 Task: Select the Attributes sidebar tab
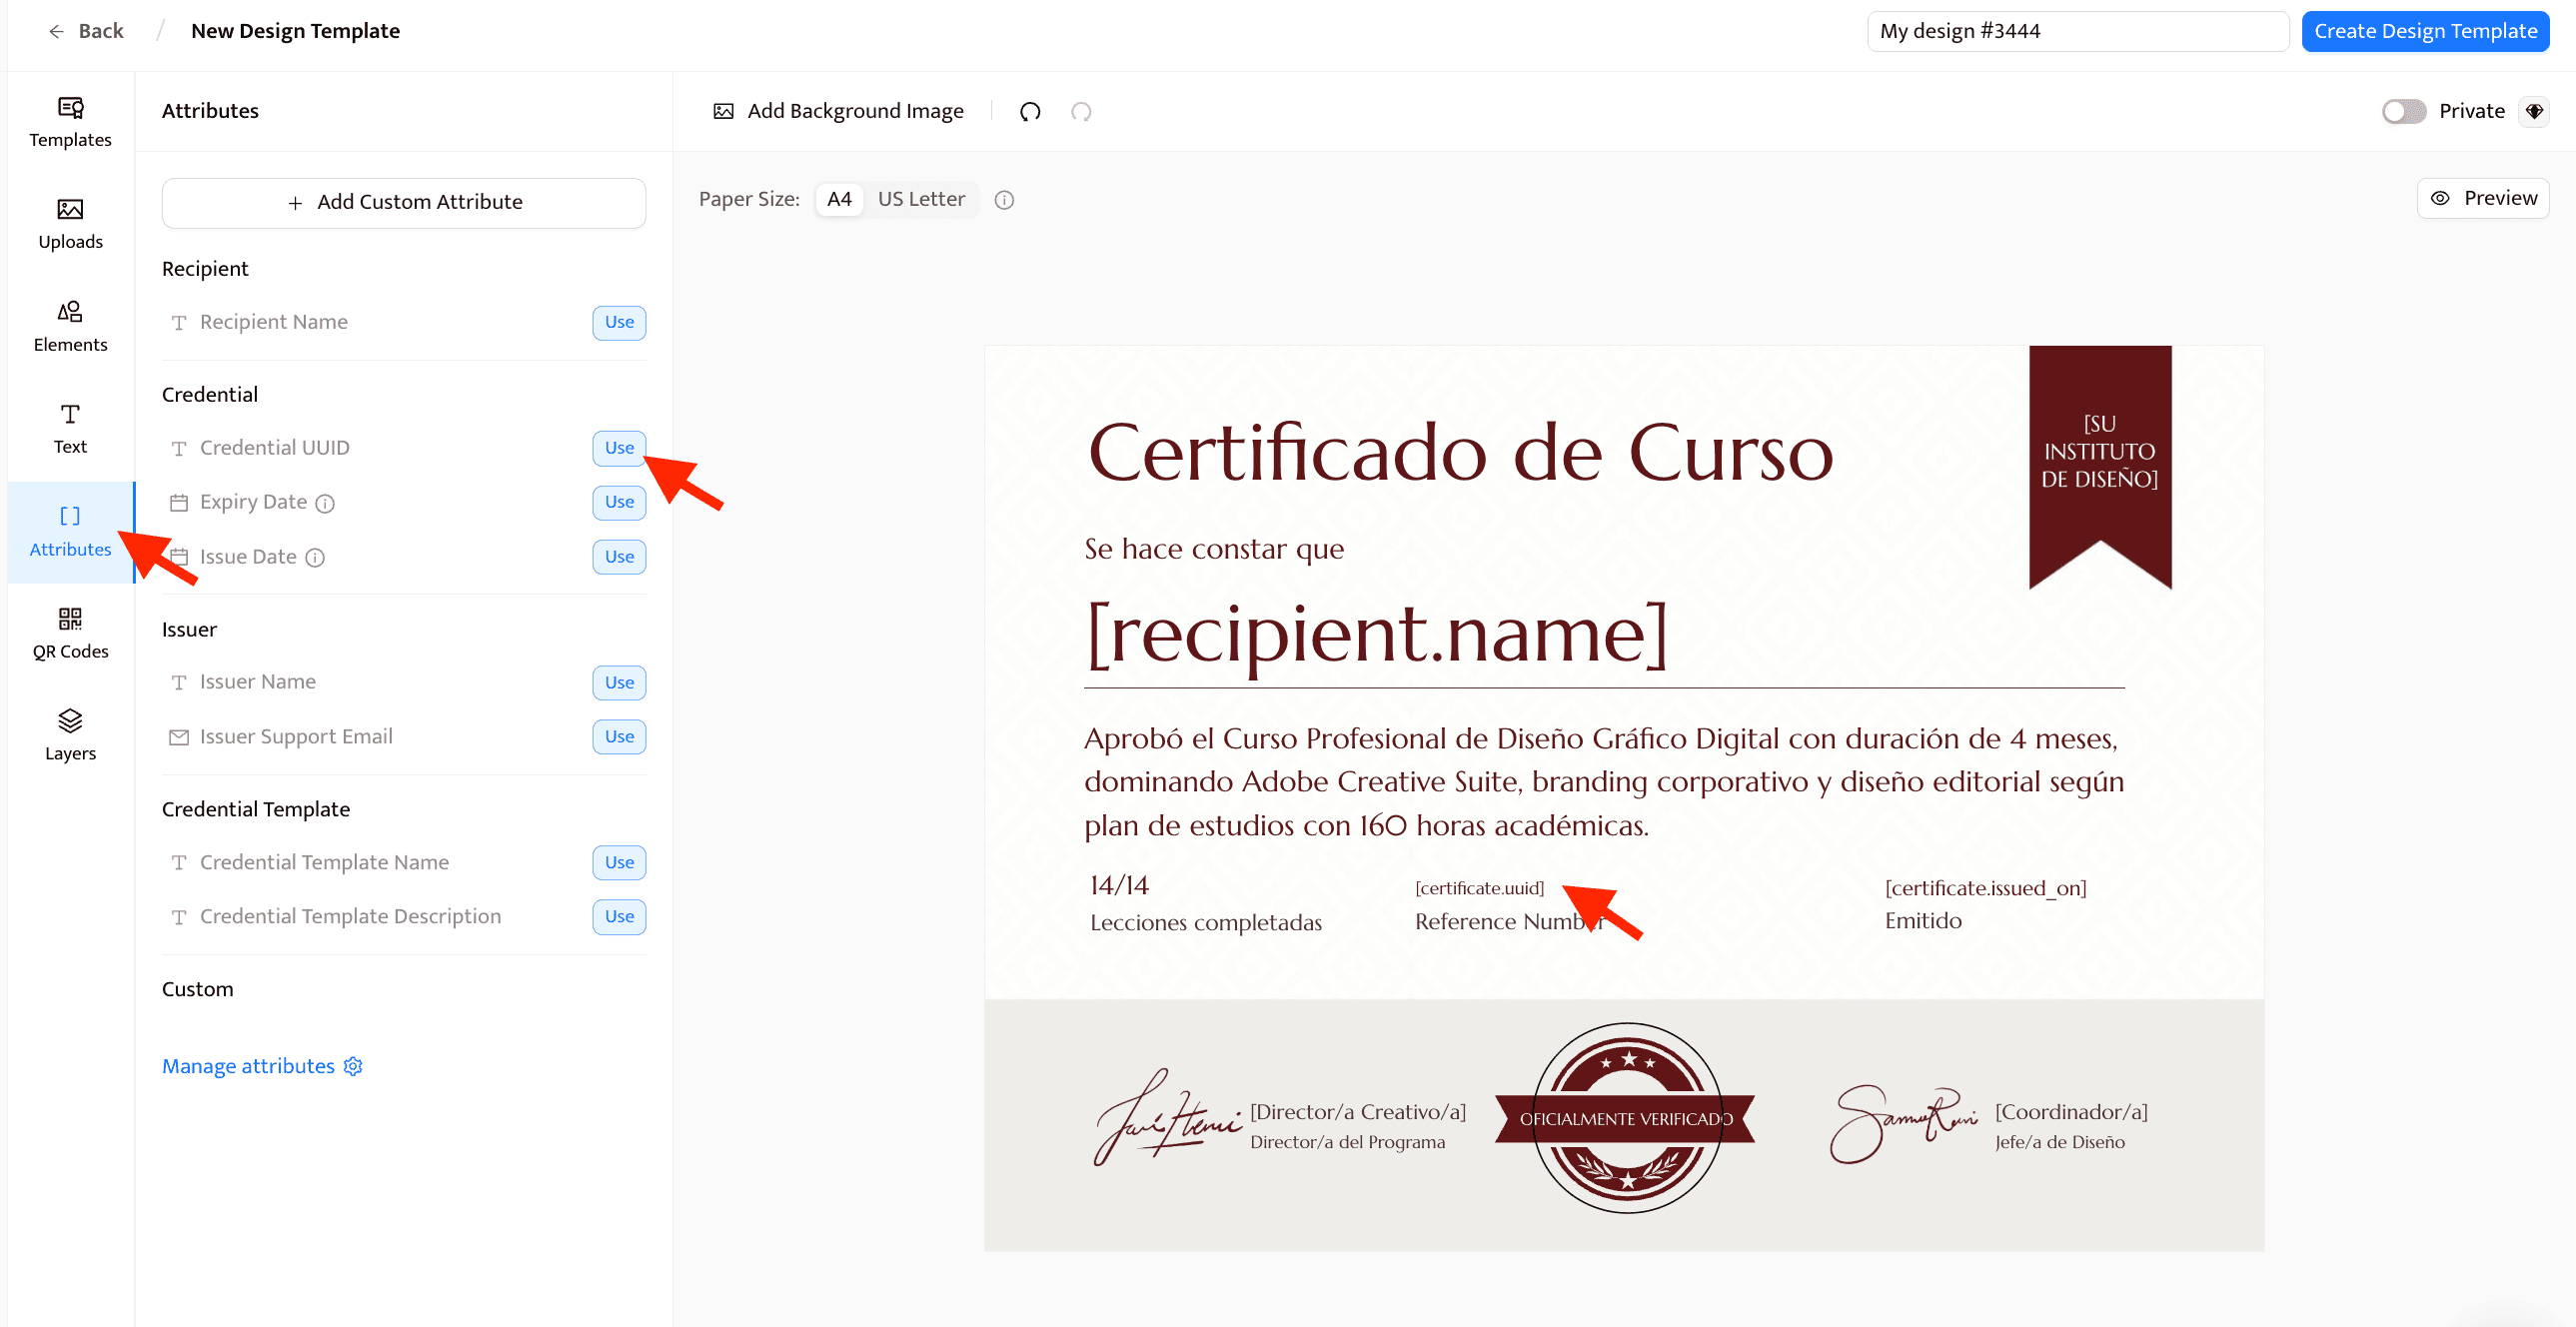(70, 531)
